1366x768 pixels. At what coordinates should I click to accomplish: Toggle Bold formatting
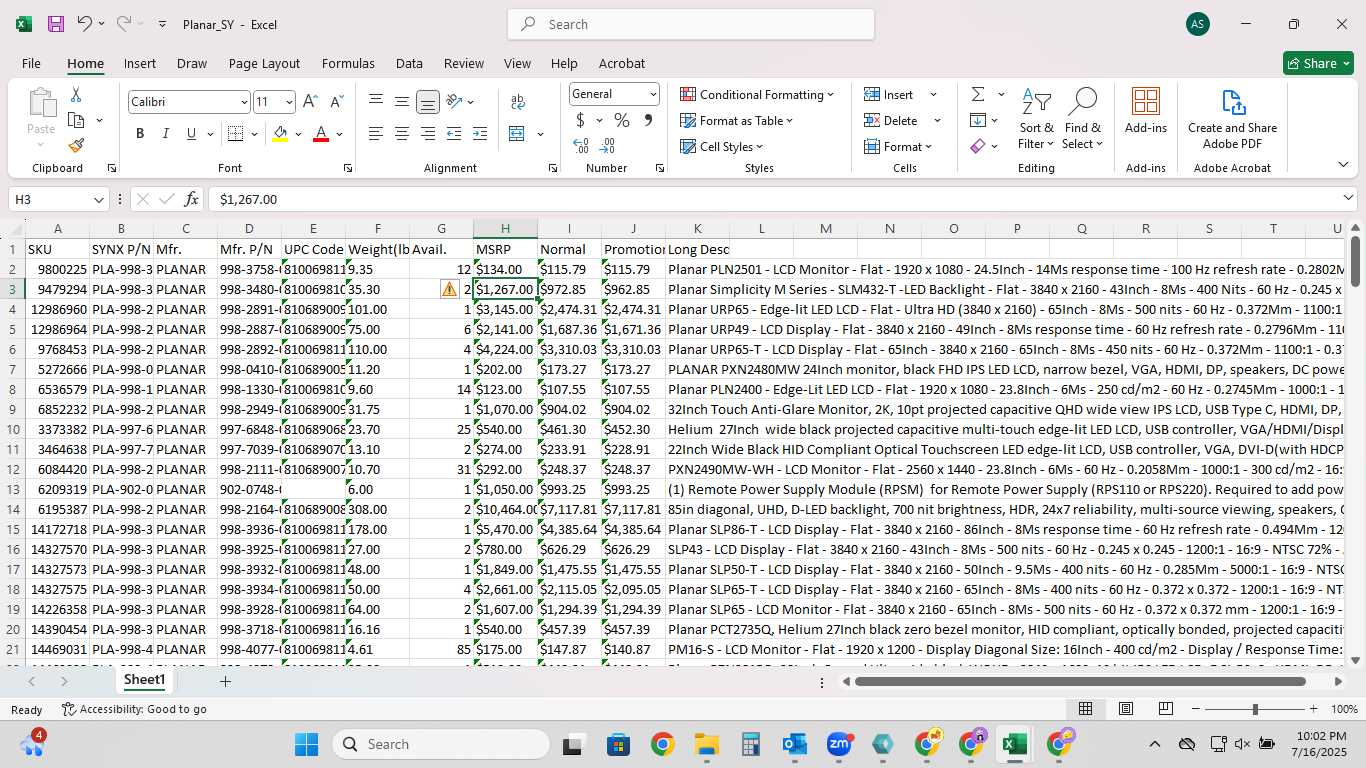point(140,134)
